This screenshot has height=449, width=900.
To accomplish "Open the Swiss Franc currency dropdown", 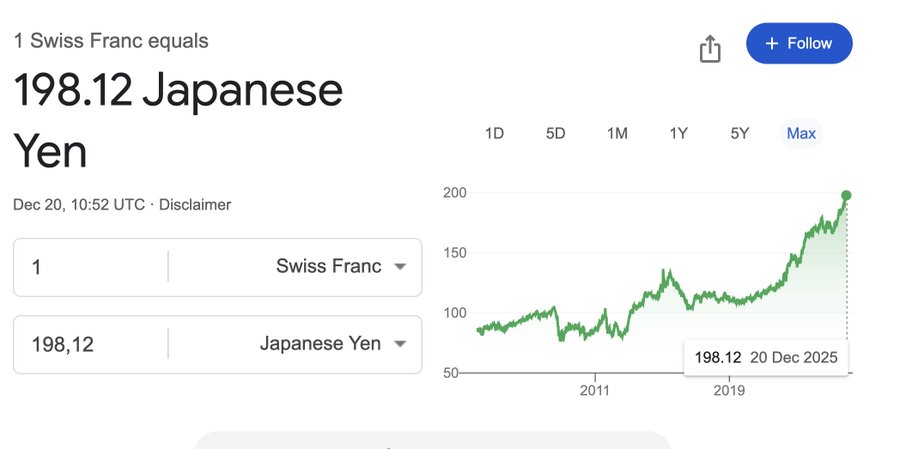I will (x=341, y=267).
